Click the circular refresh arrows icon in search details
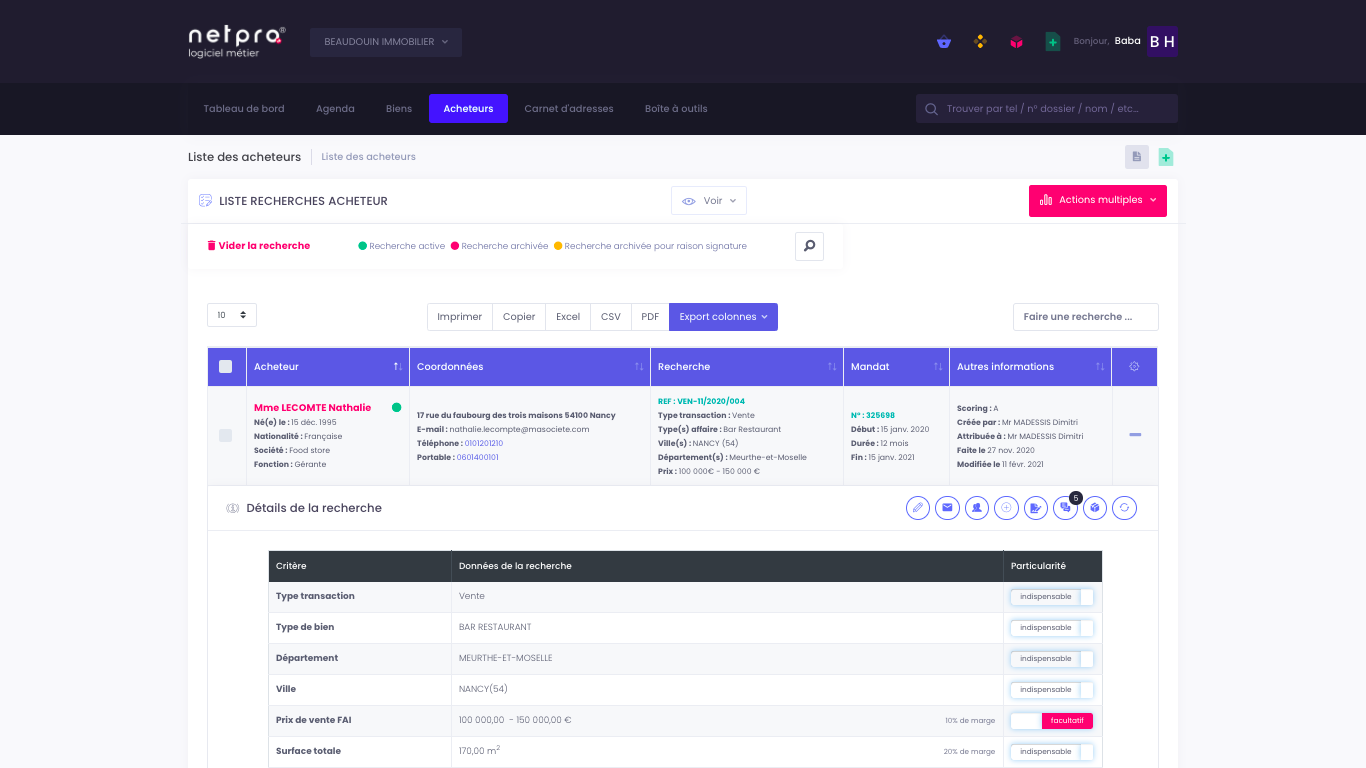The image size is (1366, 768). [x=1124, y=508]
